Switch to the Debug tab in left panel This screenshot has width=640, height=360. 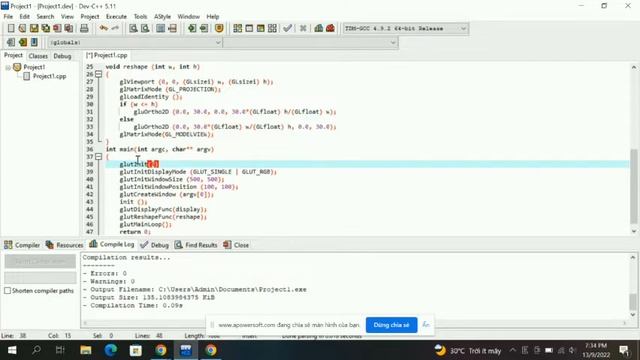(62, 56)
